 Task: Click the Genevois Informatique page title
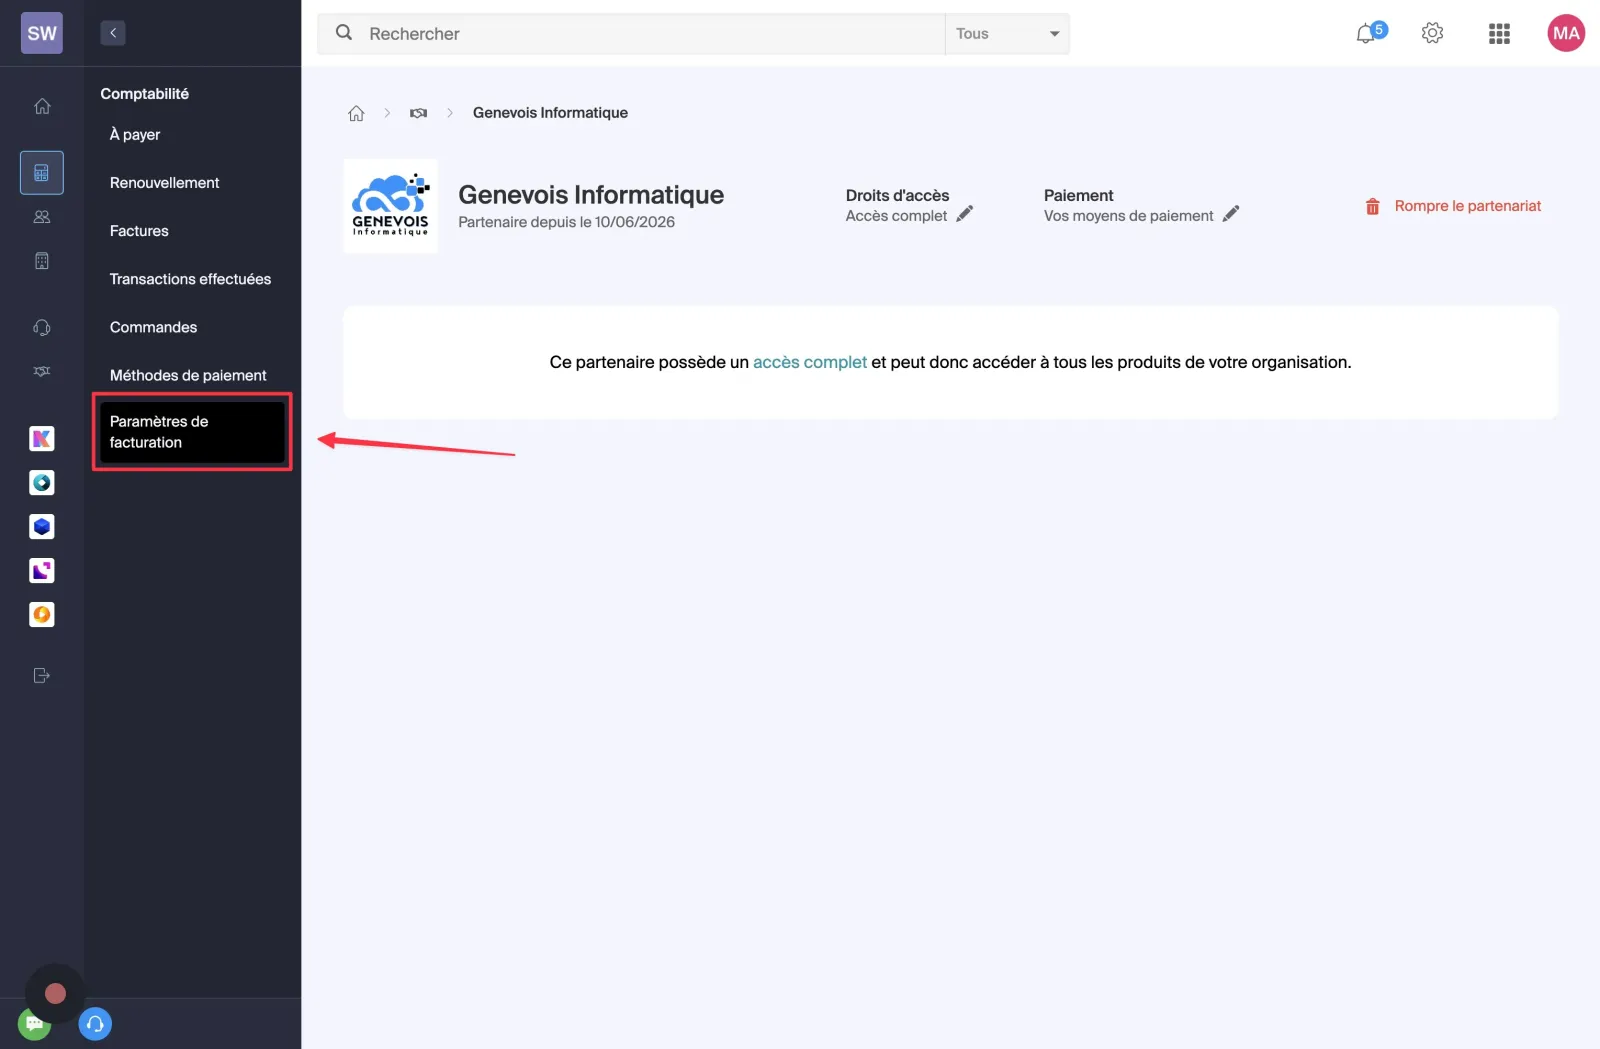[x=591, y=195]
